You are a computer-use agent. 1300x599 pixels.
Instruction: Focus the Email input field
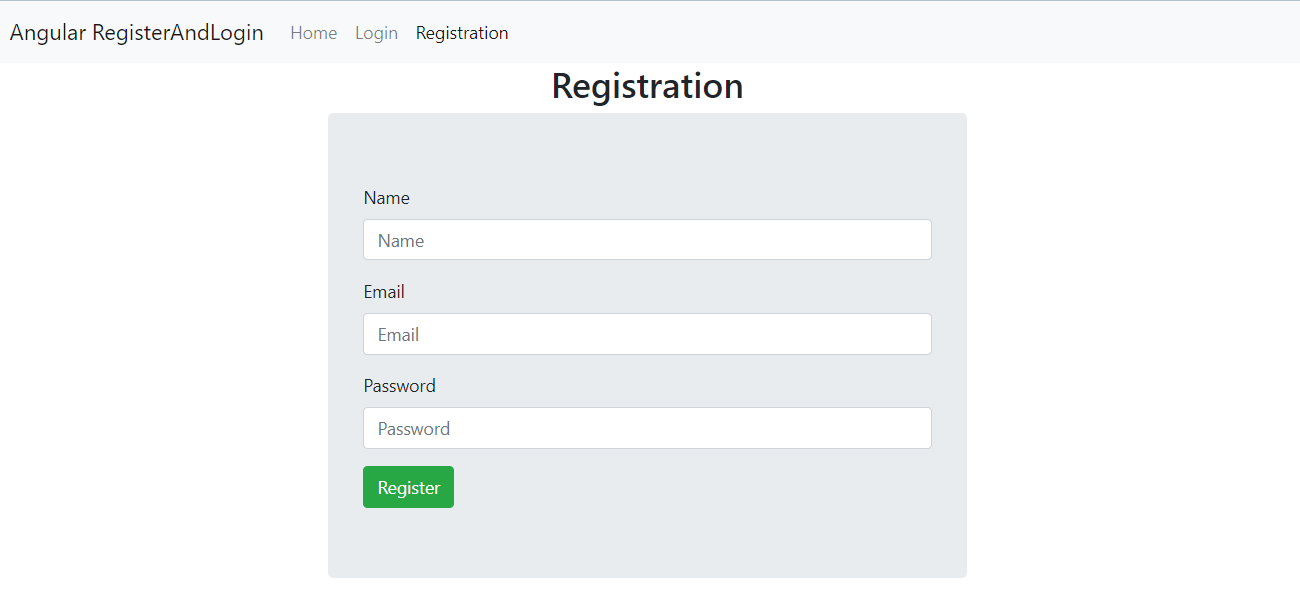point(647,333)
